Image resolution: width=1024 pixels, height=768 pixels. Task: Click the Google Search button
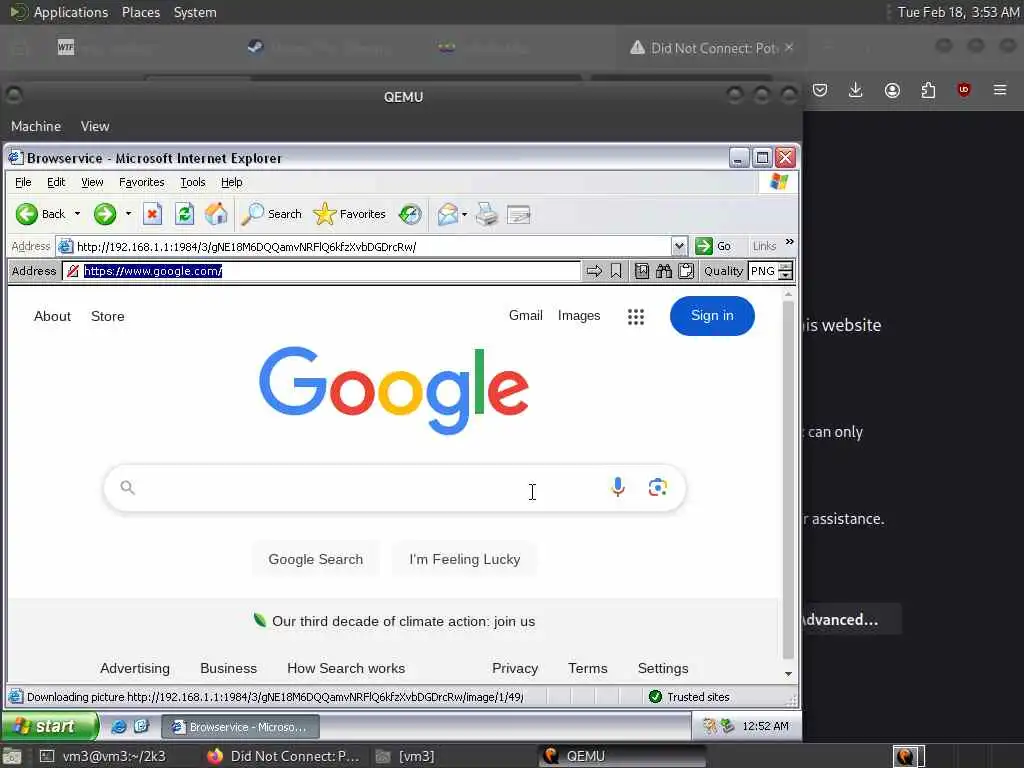click(315, 559)
